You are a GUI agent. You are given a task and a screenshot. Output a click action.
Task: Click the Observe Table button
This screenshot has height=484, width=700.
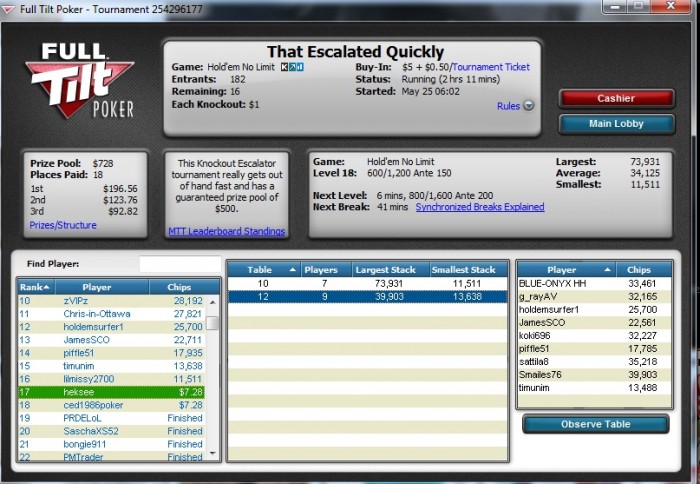596,424
